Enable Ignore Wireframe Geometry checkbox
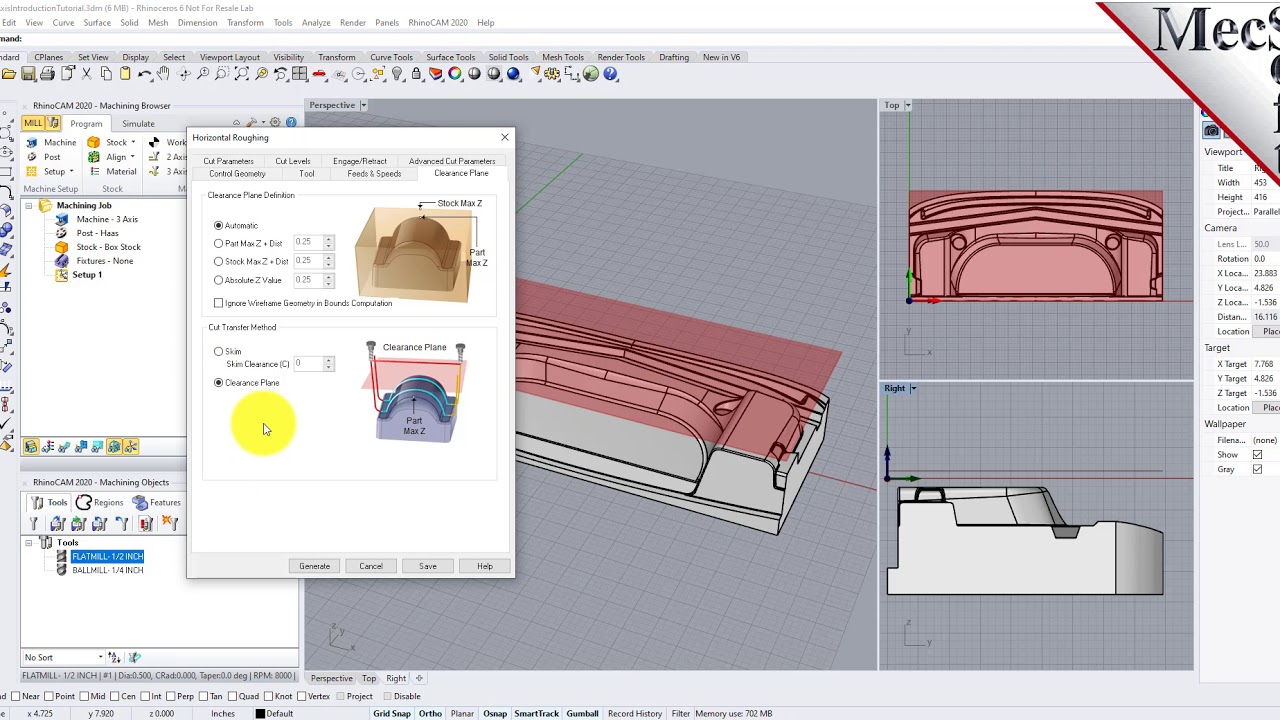The image size is (1280, 720). (x=218, y=303)
